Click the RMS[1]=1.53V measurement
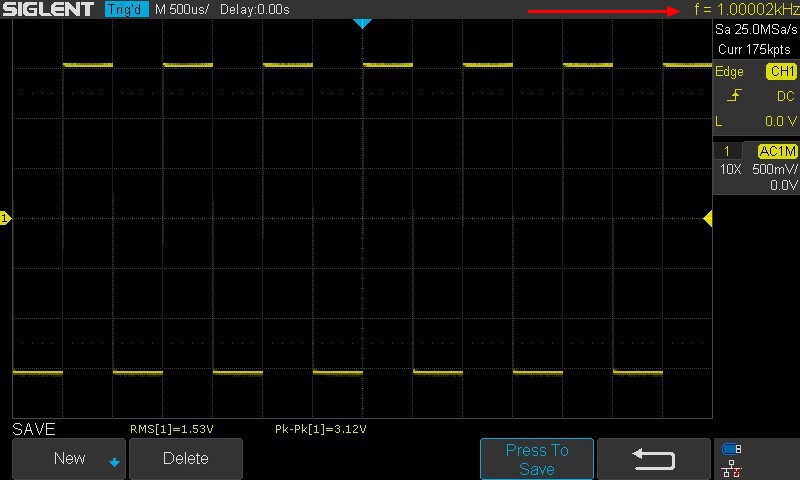 click(x=171, y=429)
